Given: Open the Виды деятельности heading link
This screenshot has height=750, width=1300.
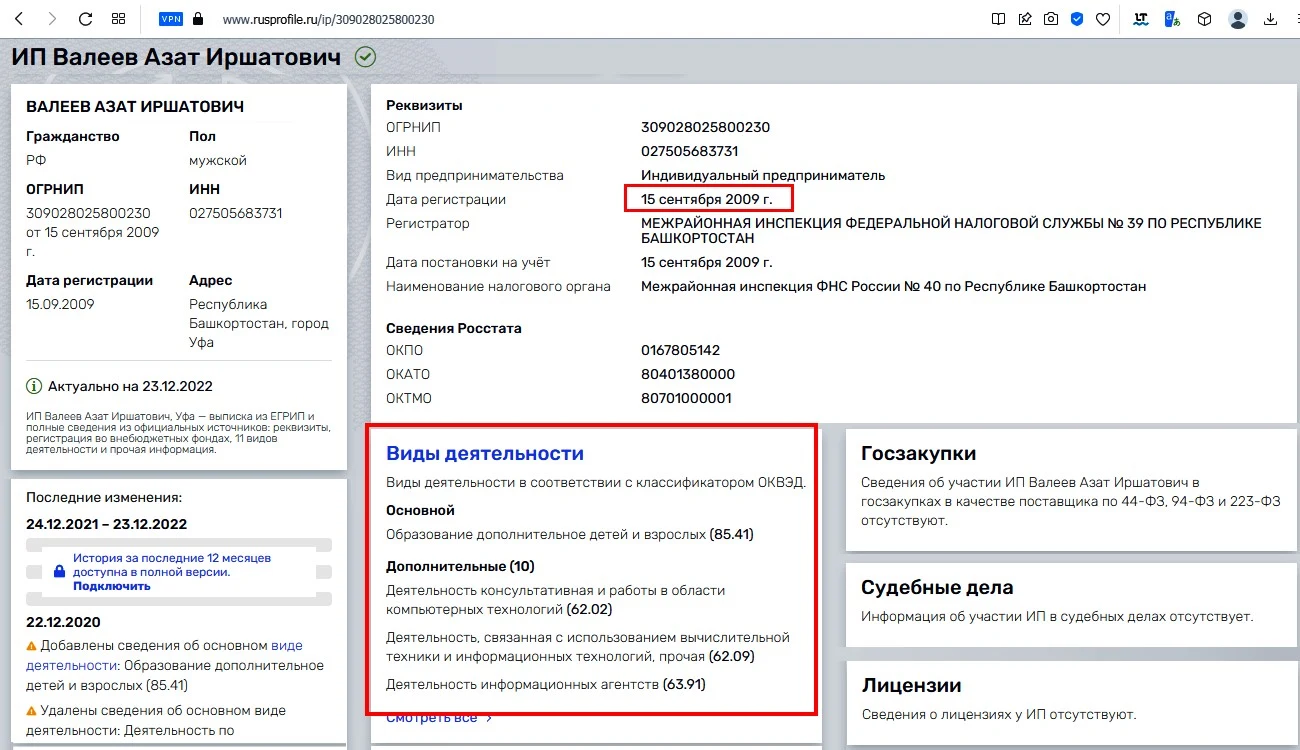Looking at the screenshot, I should coord(485,453).
